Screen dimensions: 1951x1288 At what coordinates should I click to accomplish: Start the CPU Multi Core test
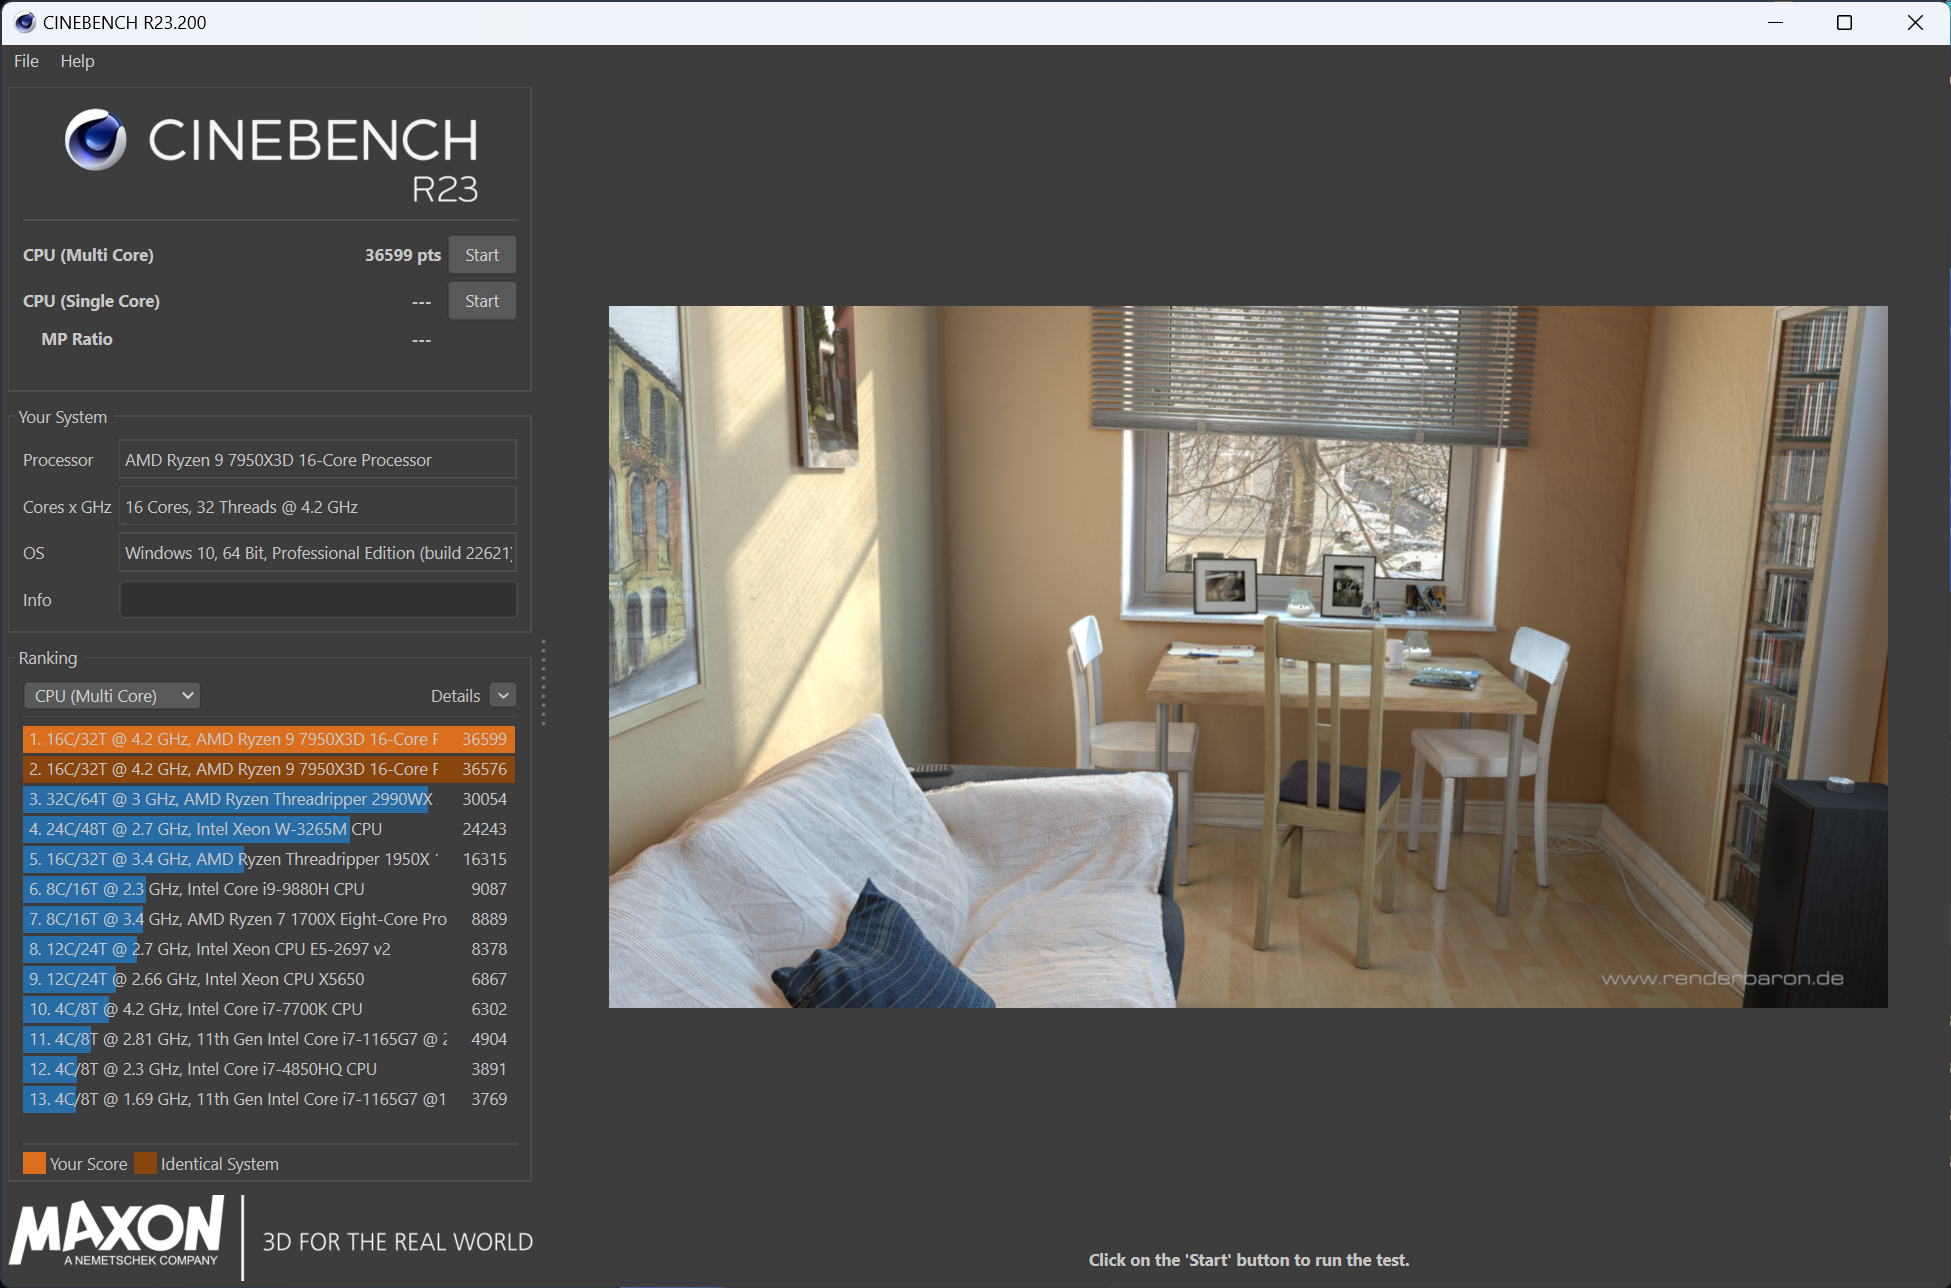coord(481,255)
